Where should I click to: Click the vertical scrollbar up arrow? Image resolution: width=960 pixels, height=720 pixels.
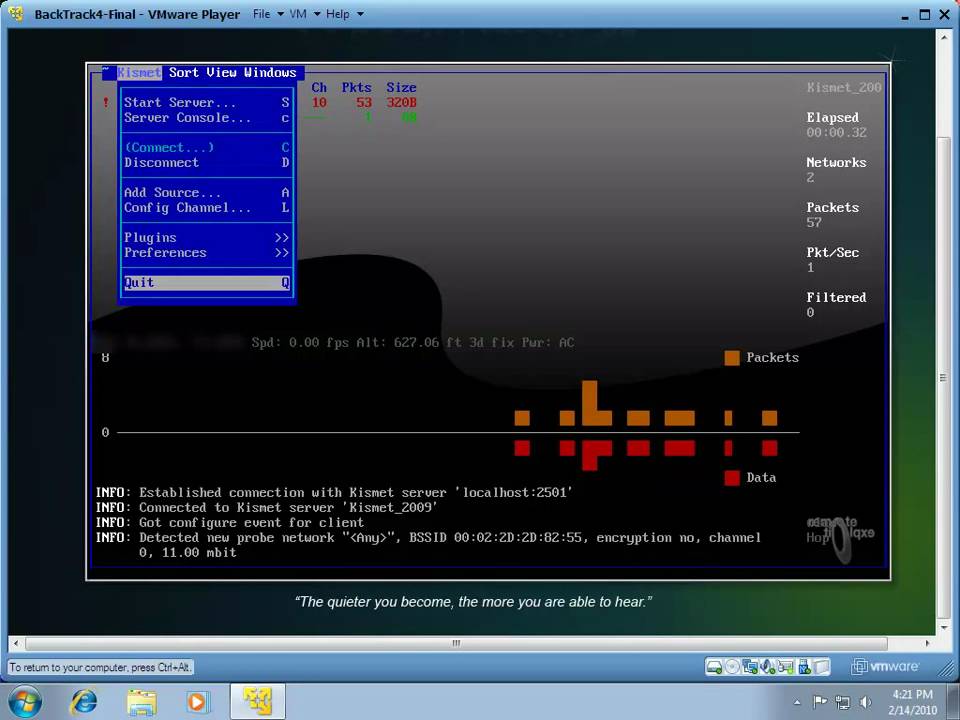coord(943,37)
